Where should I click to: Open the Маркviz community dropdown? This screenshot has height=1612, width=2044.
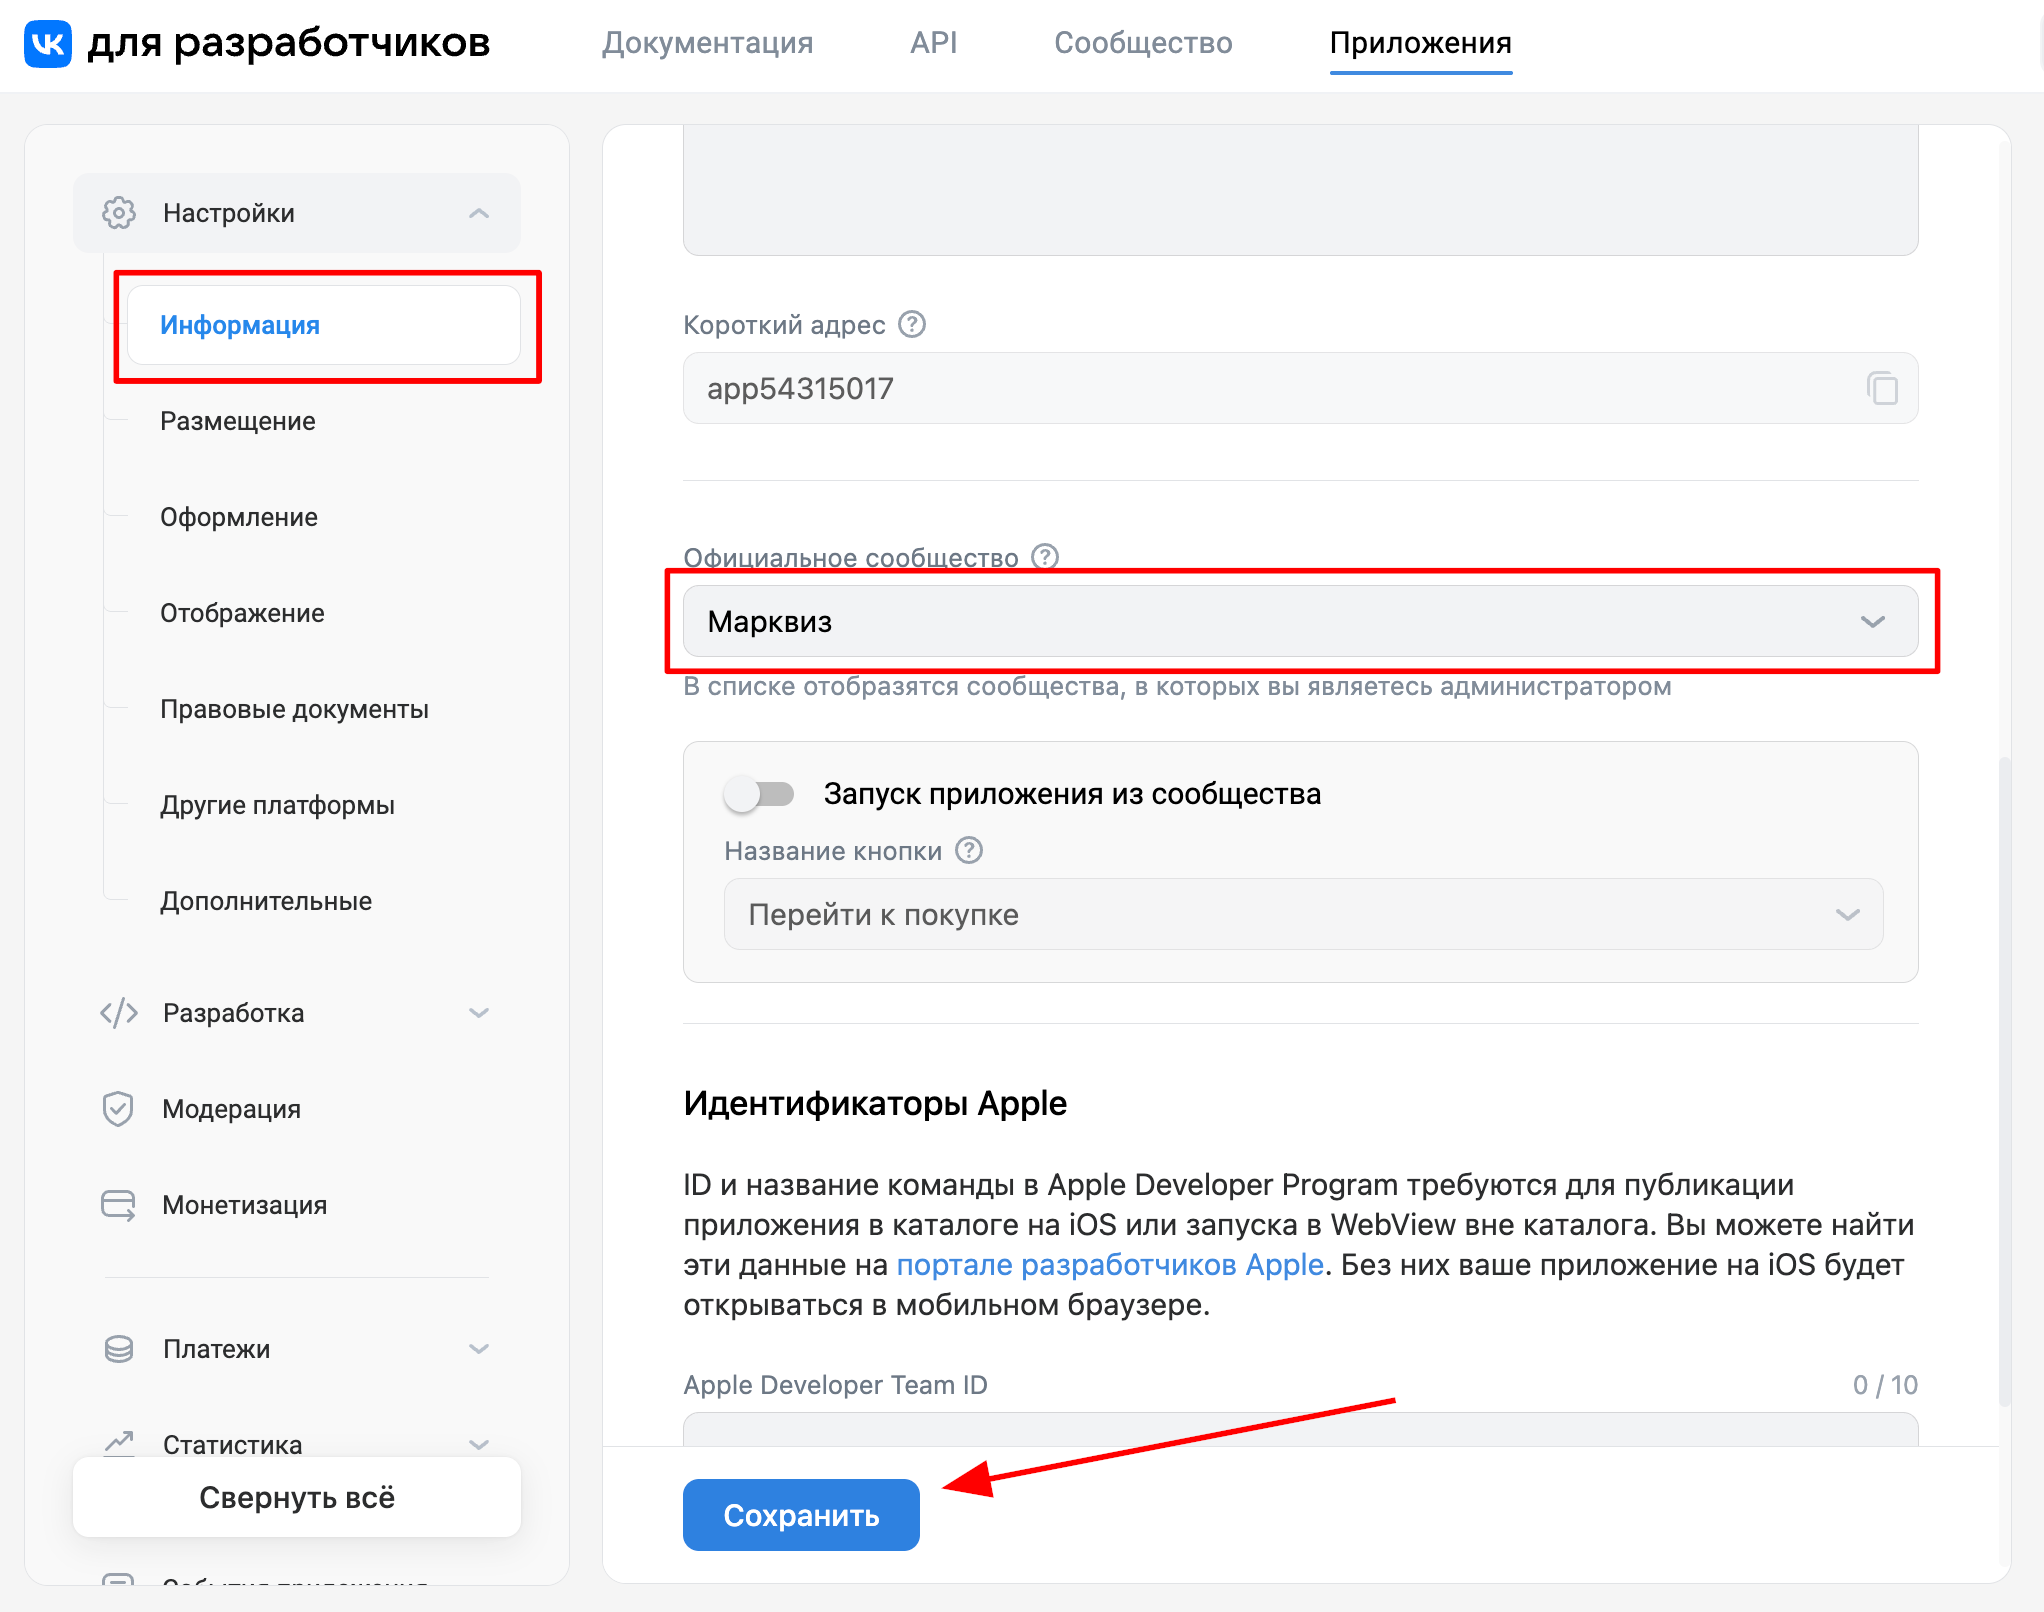1300,621
